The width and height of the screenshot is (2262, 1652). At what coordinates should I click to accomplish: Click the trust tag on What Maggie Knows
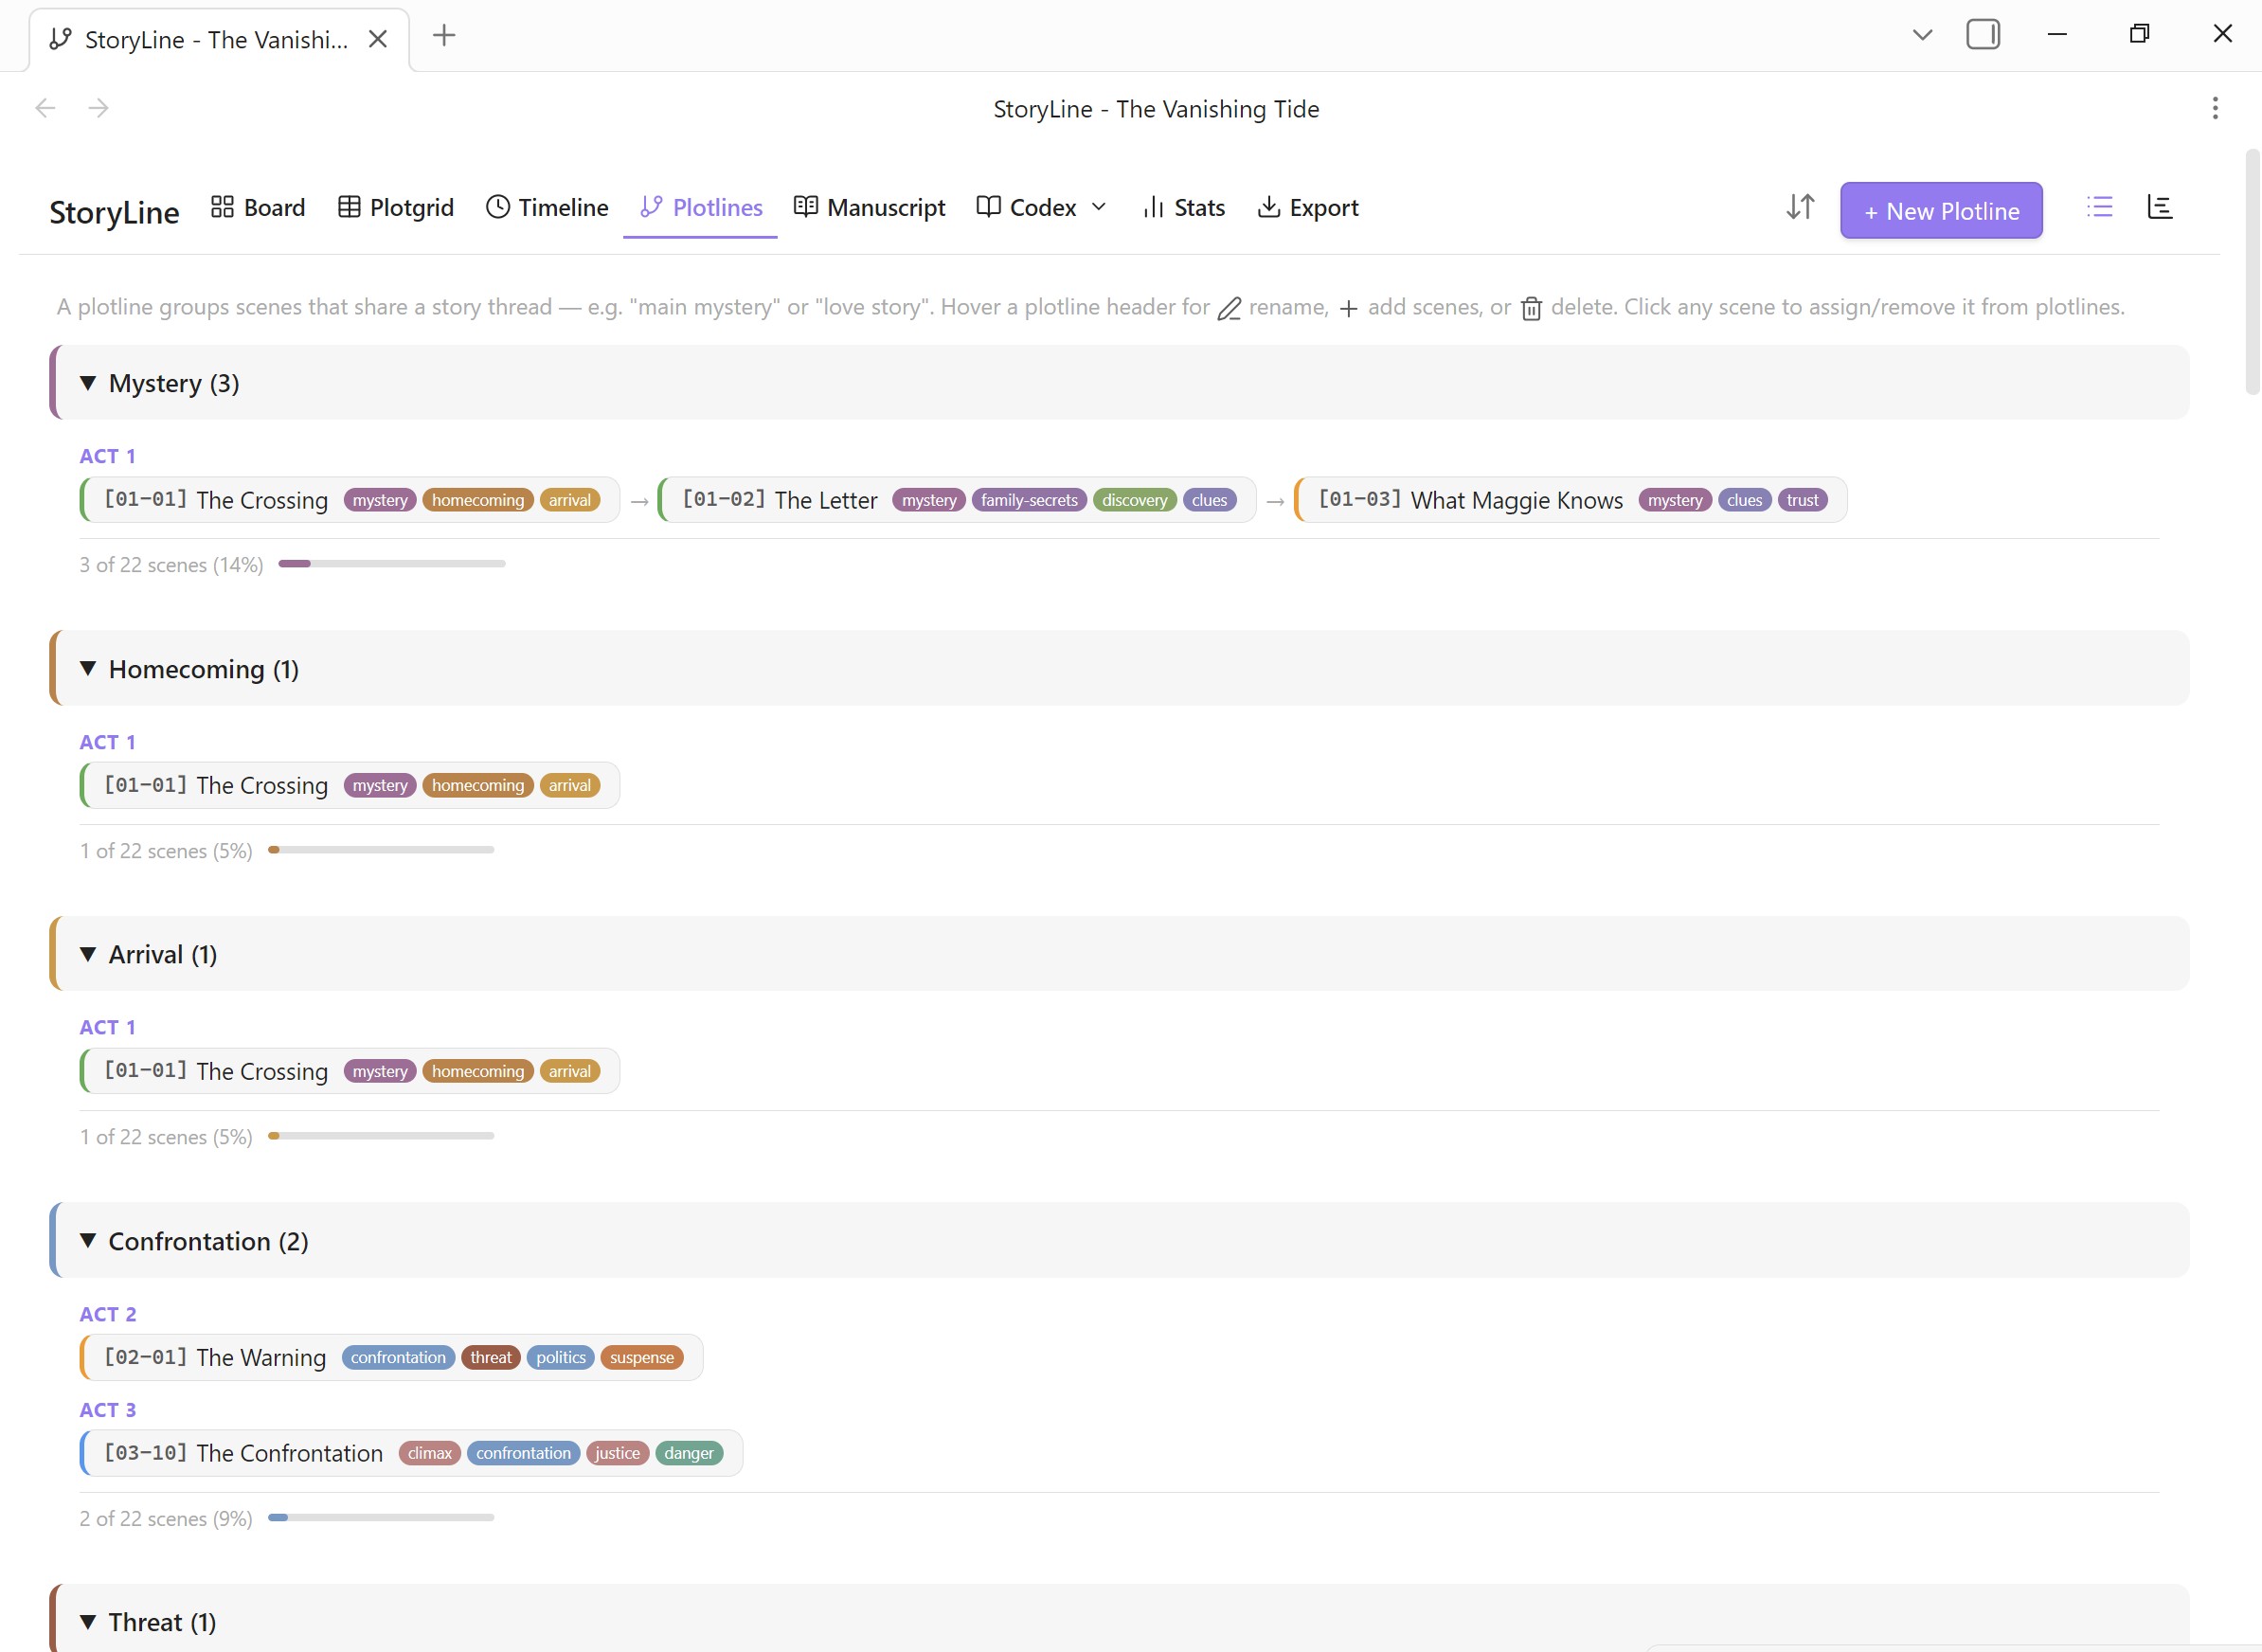click(x=1802, y=500)
